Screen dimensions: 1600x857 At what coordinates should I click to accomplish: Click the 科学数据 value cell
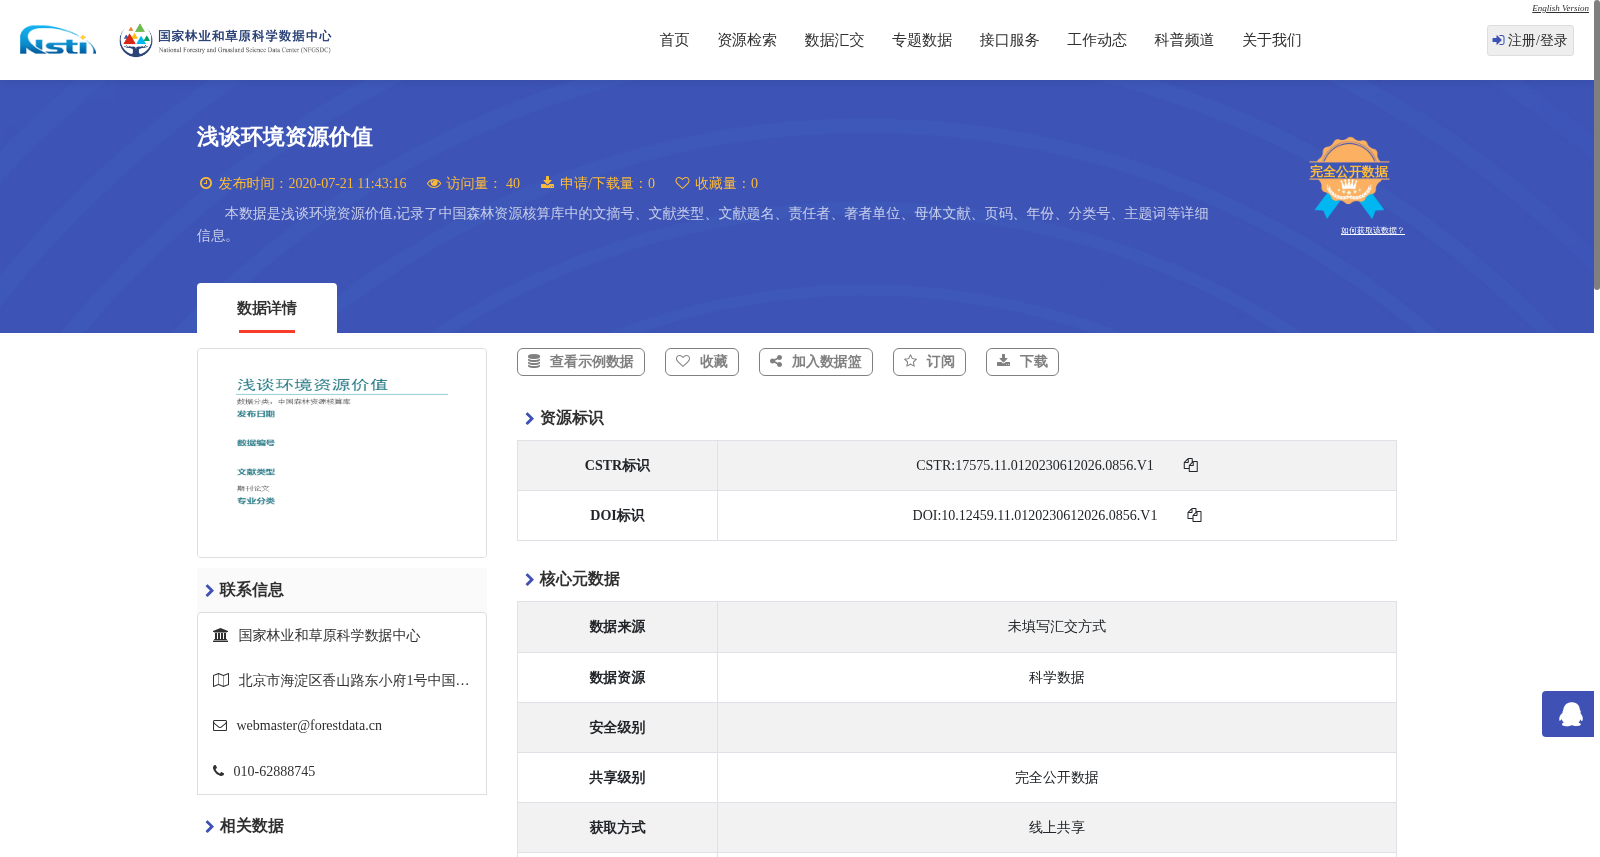[x=1057, y=677]
